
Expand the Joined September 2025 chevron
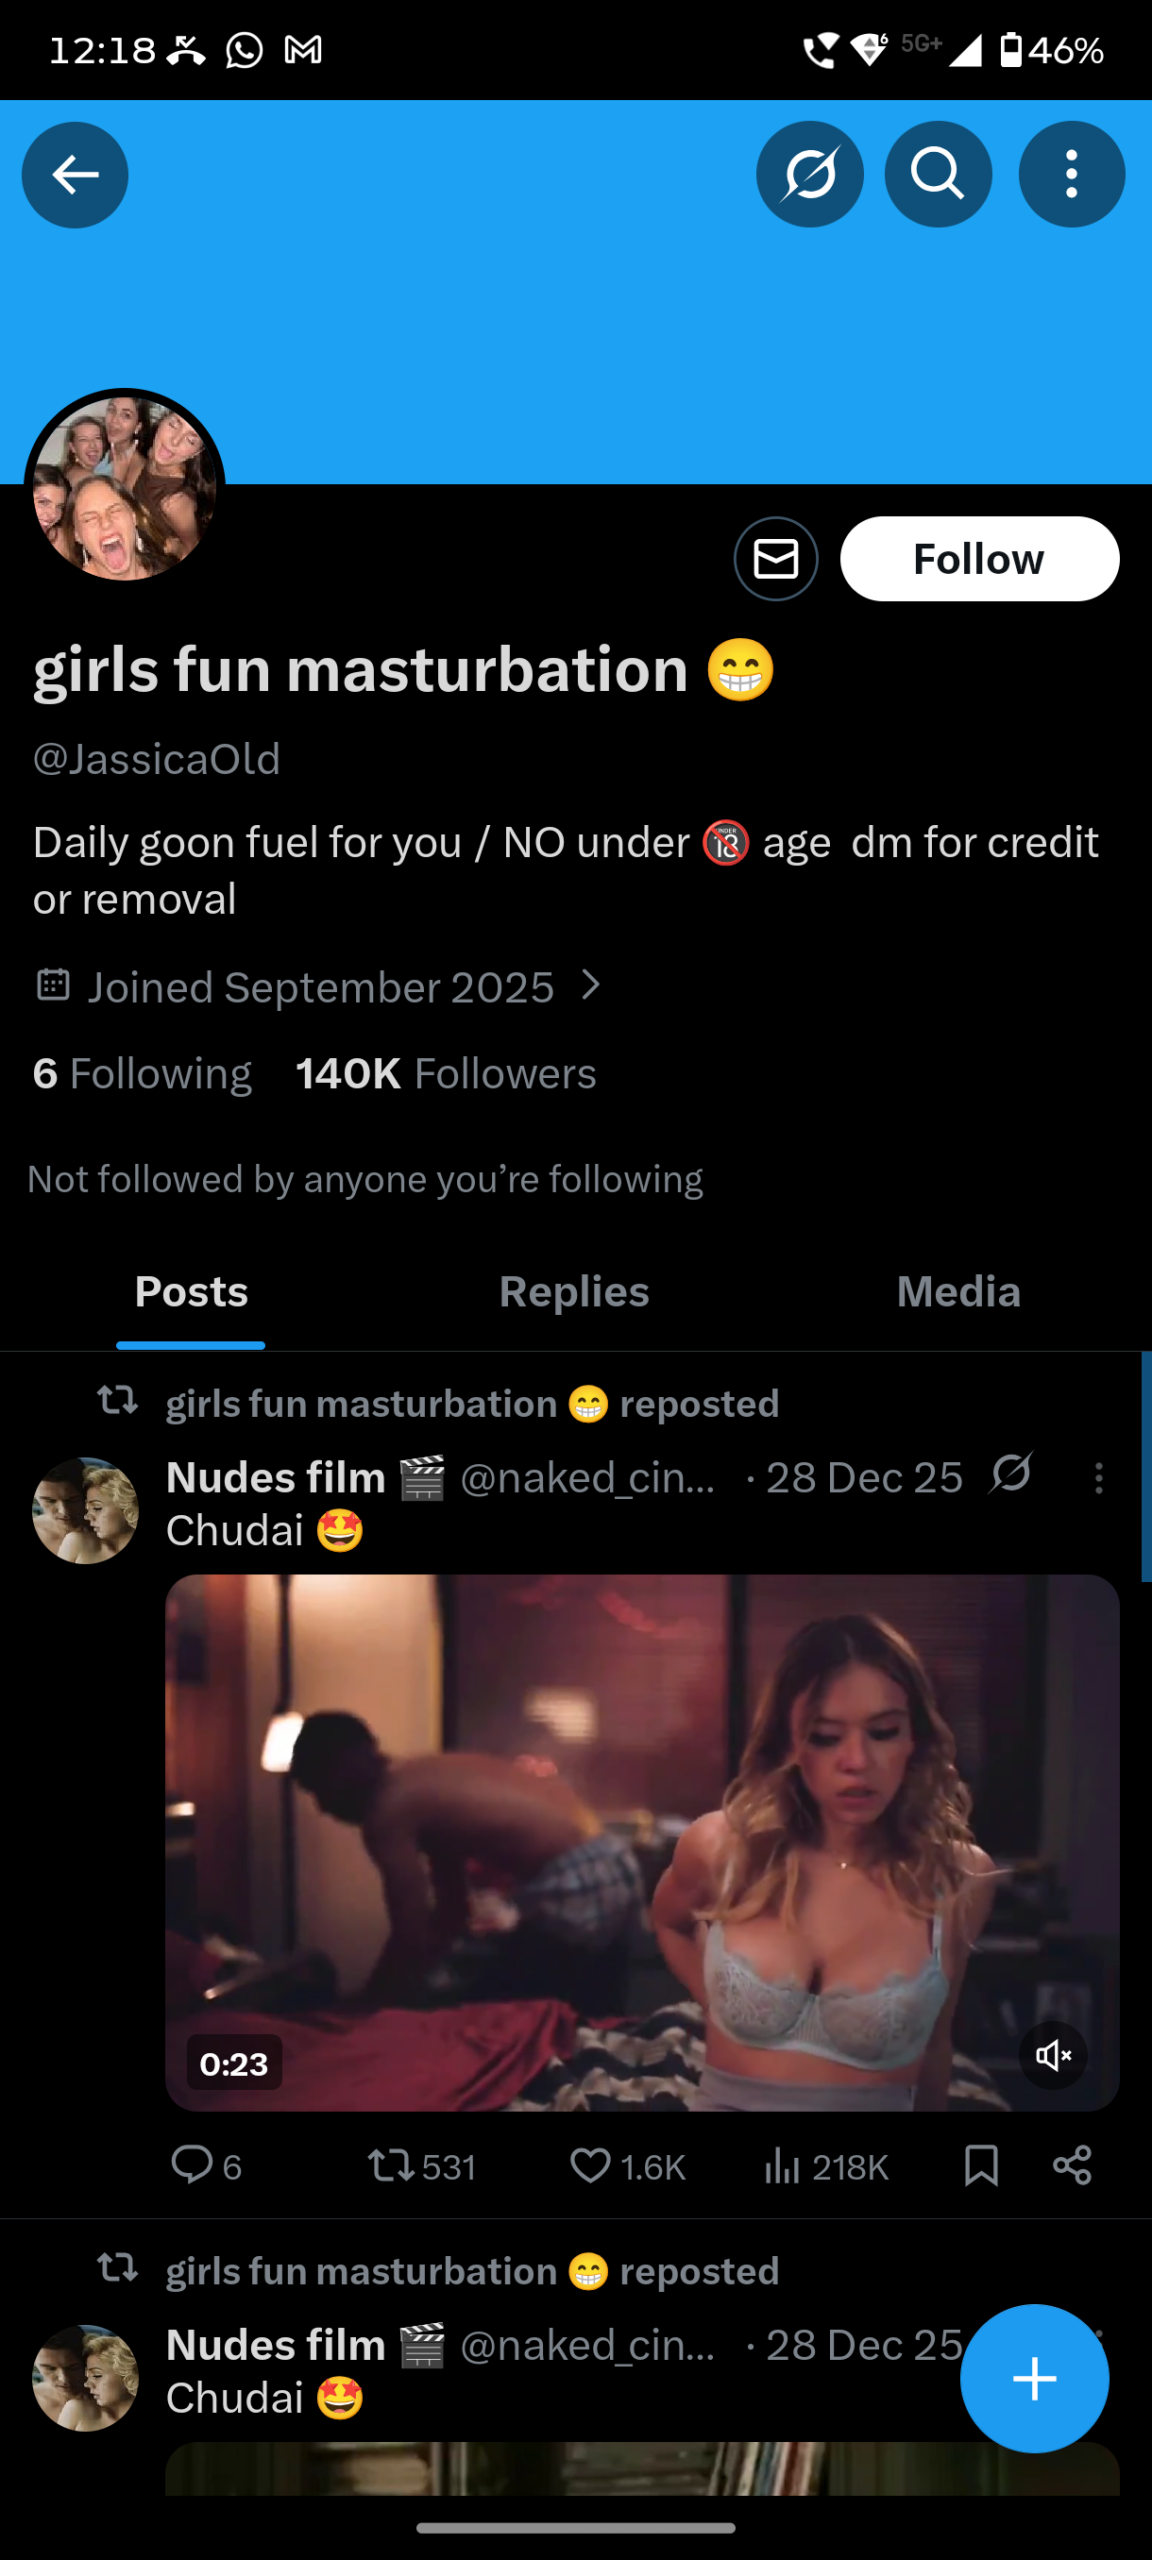point(592,986)
